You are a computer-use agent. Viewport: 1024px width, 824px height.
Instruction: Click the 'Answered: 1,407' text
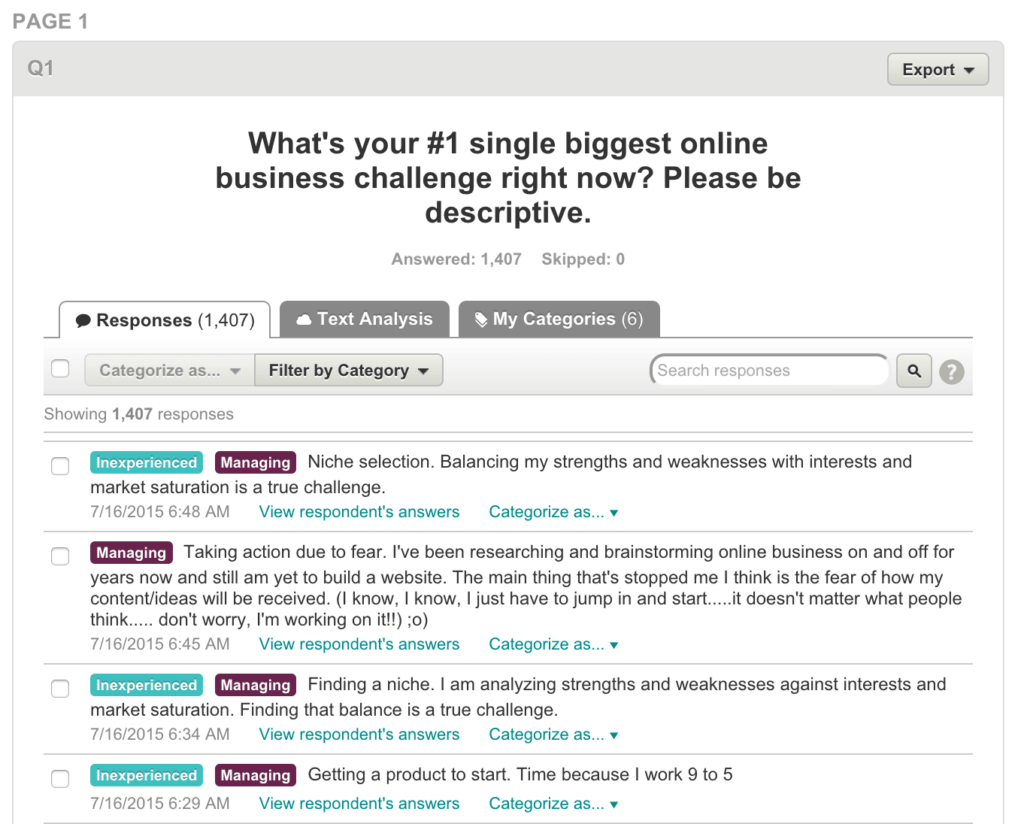[456, 259]
